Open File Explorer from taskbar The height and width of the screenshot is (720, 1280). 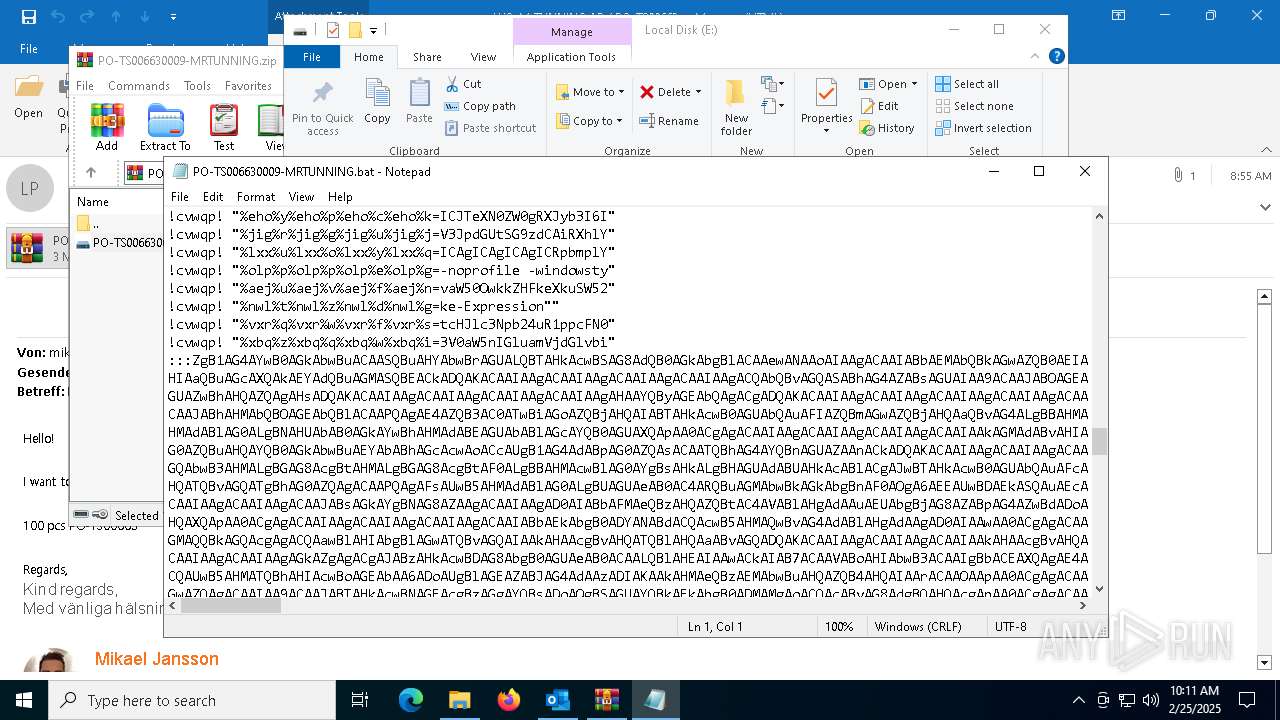click(x=459, y=700)
